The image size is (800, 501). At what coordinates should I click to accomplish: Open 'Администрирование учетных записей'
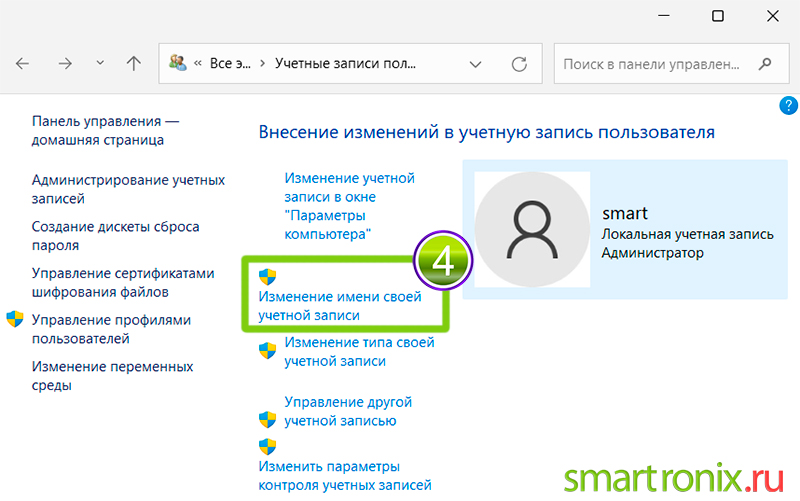(128, 189)
